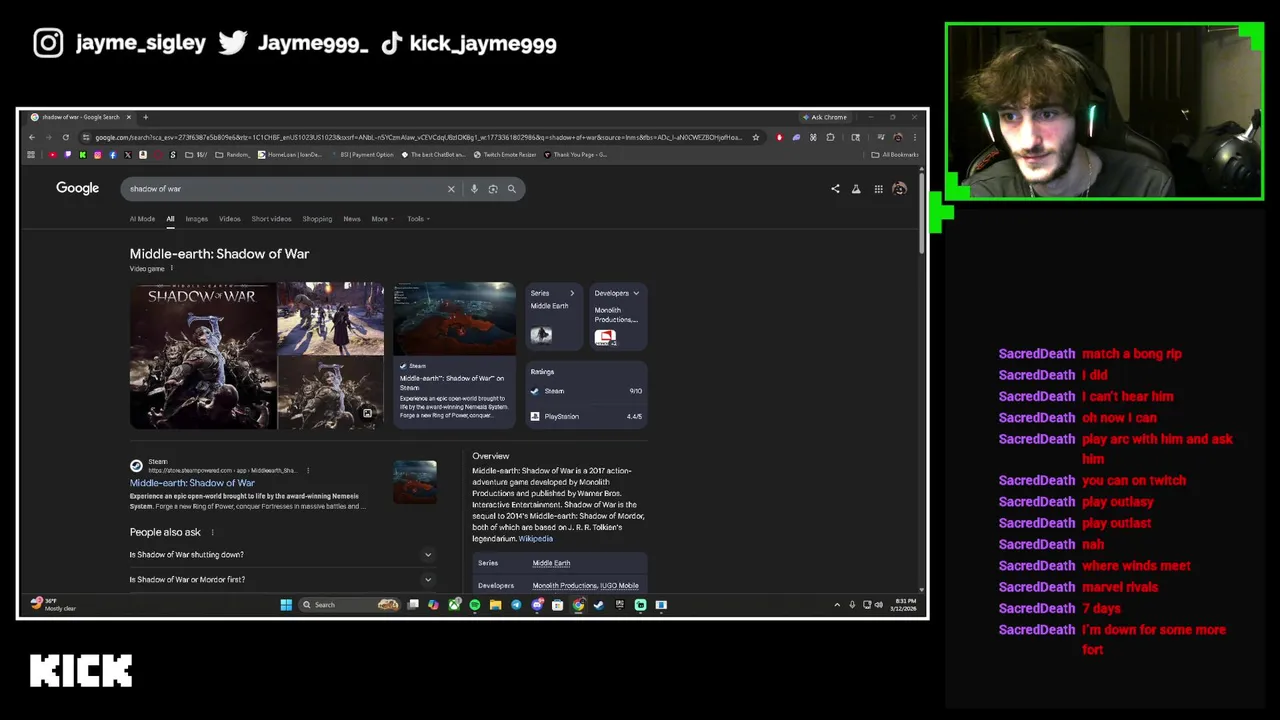Viewport: 1280px width, 720px height.
Task: Open Spotify from taskbar
Action: 475,605
